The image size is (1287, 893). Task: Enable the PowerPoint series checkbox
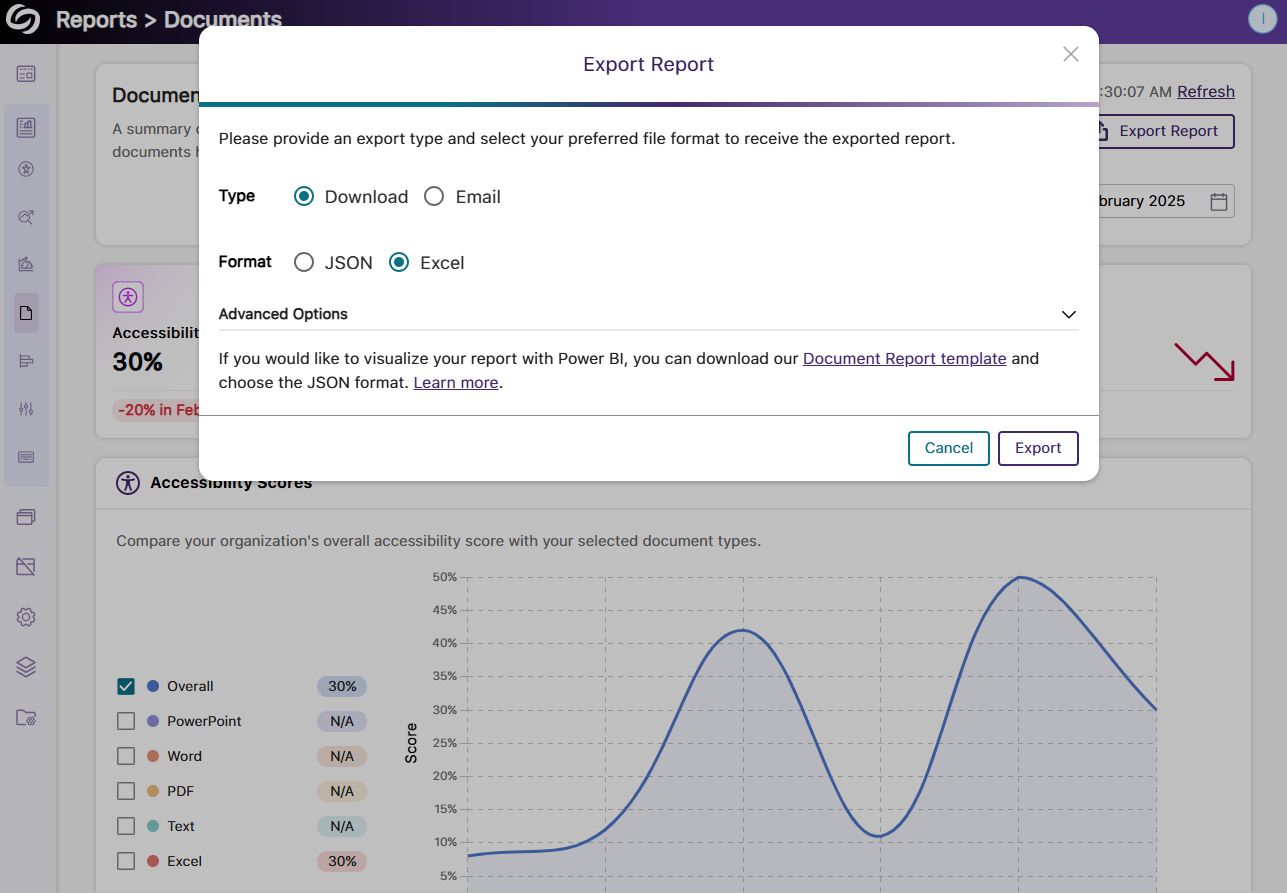coord(126,721)
